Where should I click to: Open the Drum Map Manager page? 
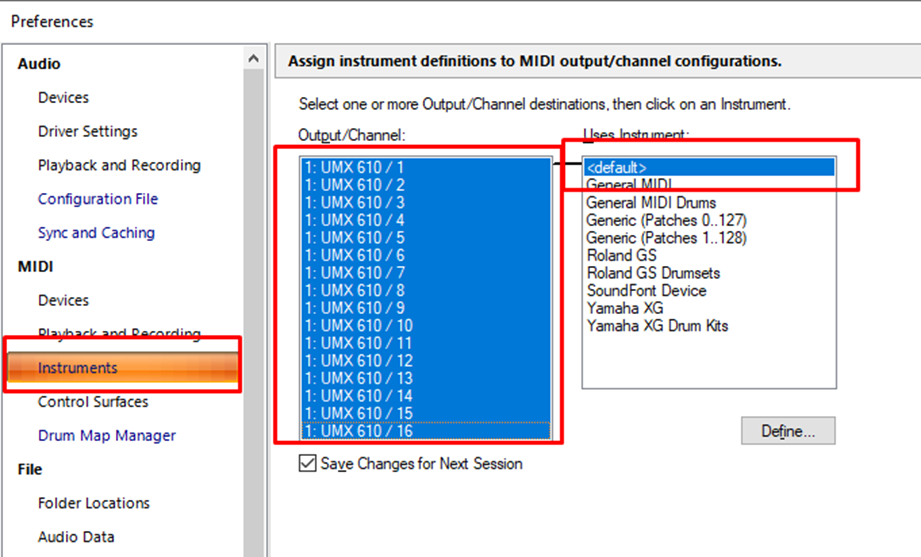tap(107, 436)
